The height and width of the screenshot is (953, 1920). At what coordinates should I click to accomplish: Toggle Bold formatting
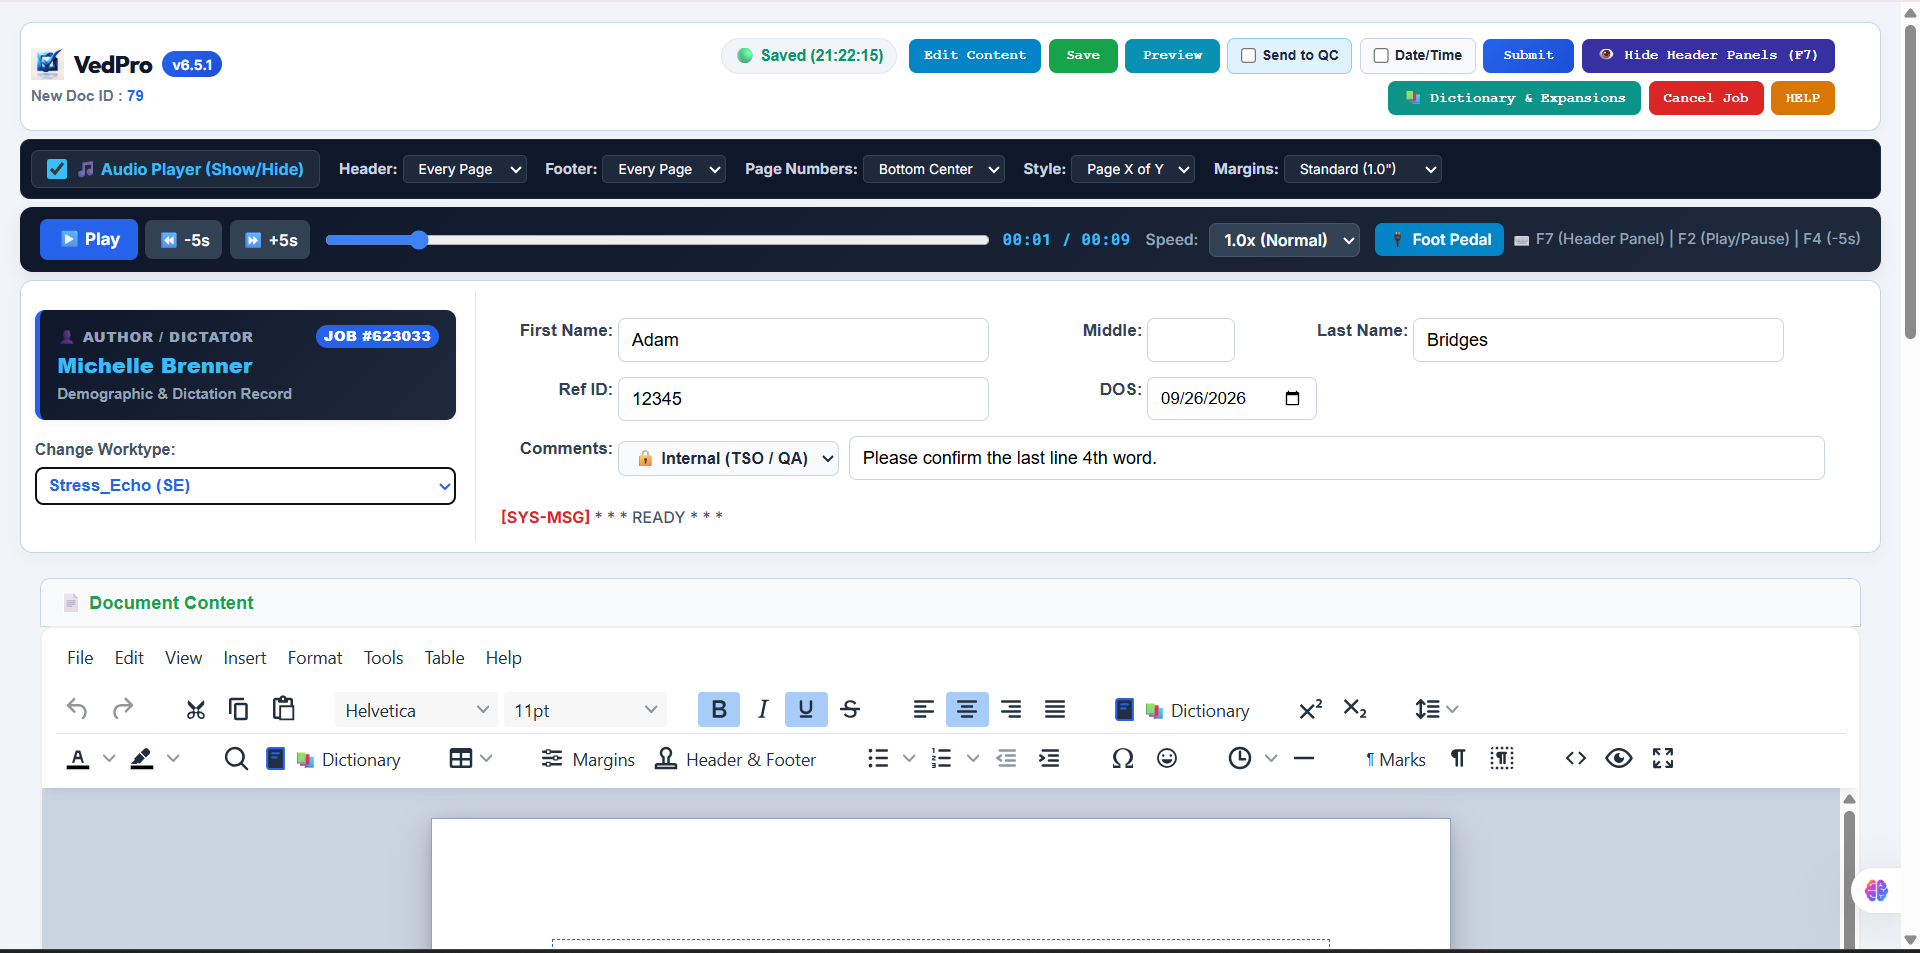[x=719, y=709]
